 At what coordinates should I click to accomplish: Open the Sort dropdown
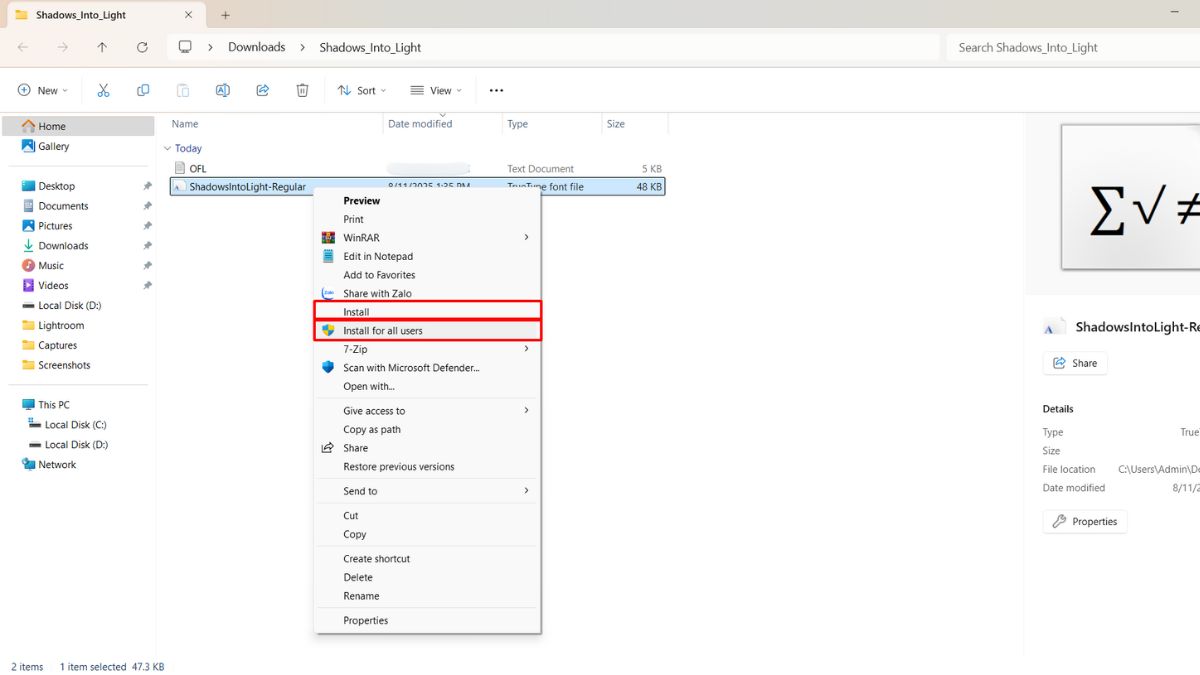(x=362, y=90)
